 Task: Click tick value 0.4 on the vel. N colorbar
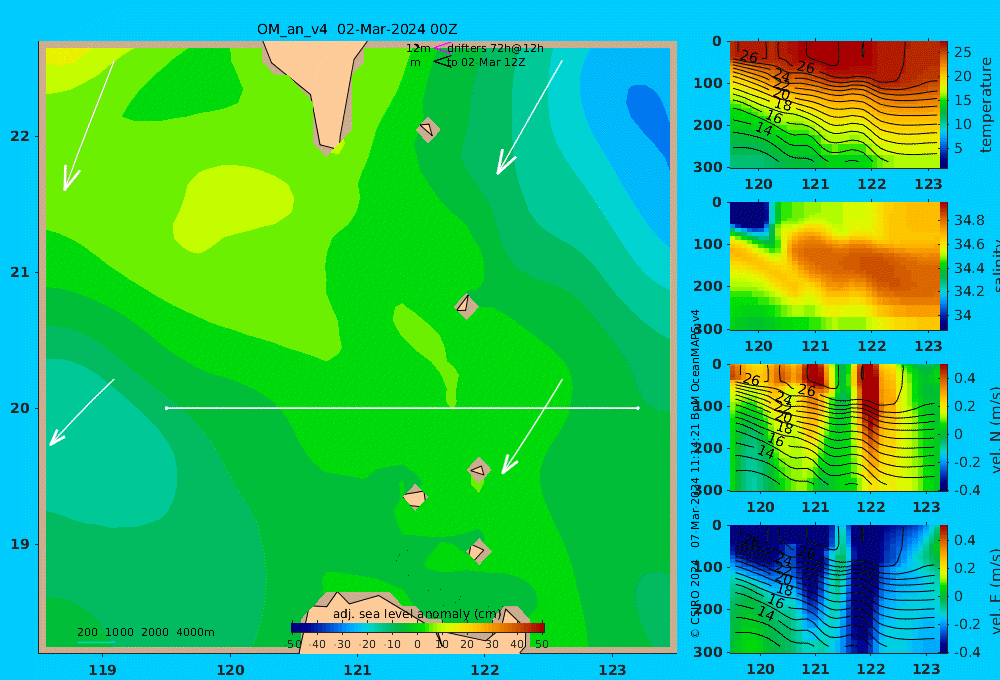(964, 378)
